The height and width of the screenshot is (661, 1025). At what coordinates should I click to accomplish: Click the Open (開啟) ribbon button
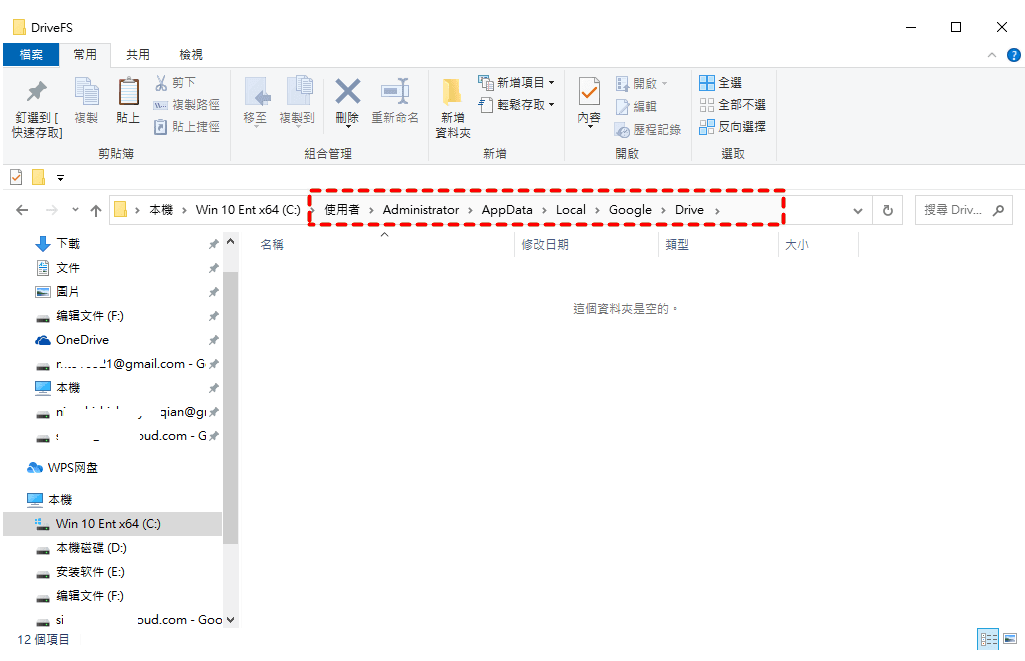tap(641, 84)
